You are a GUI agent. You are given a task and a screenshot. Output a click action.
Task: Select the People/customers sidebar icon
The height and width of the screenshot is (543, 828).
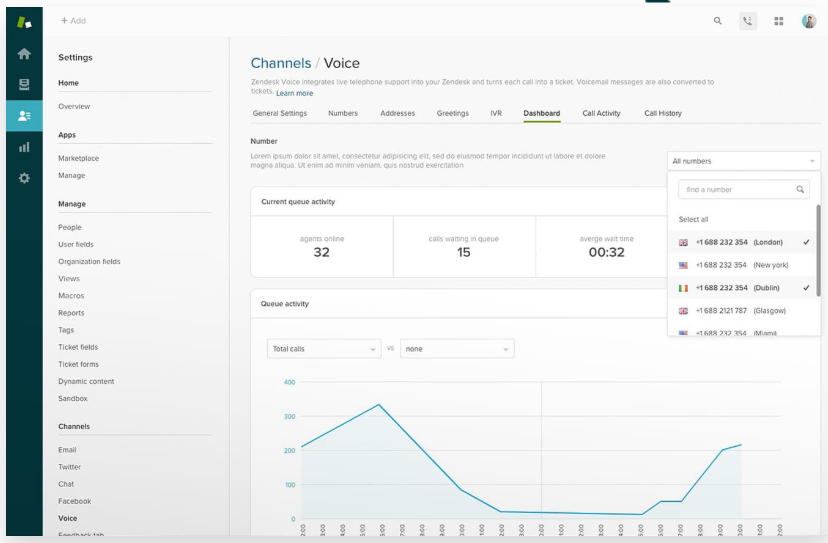click(x=24, y=116)
